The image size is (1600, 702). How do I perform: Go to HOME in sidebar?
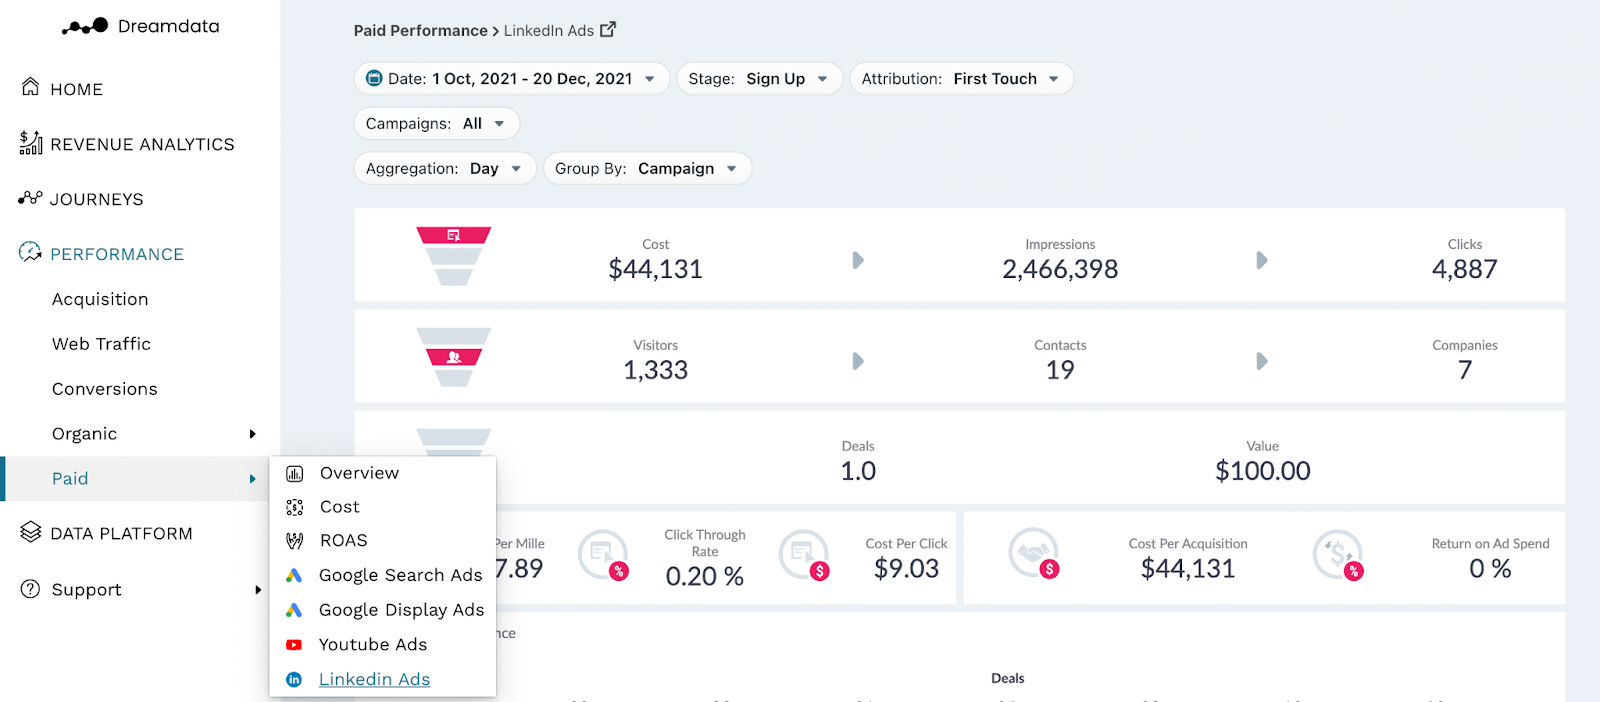click(76, 89)
